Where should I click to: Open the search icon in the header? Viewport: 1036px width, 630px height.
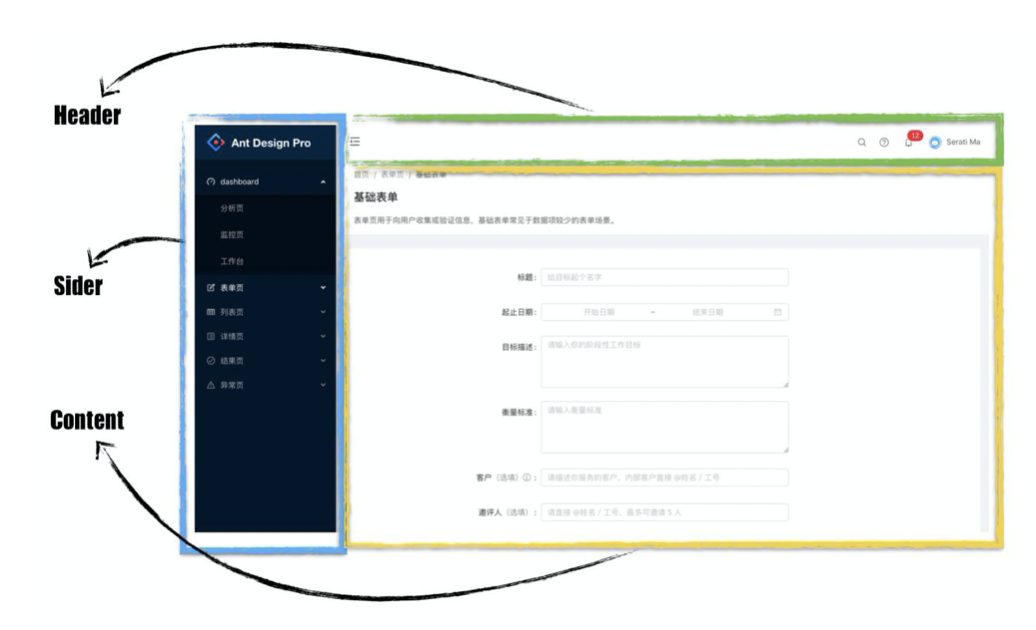861,142
